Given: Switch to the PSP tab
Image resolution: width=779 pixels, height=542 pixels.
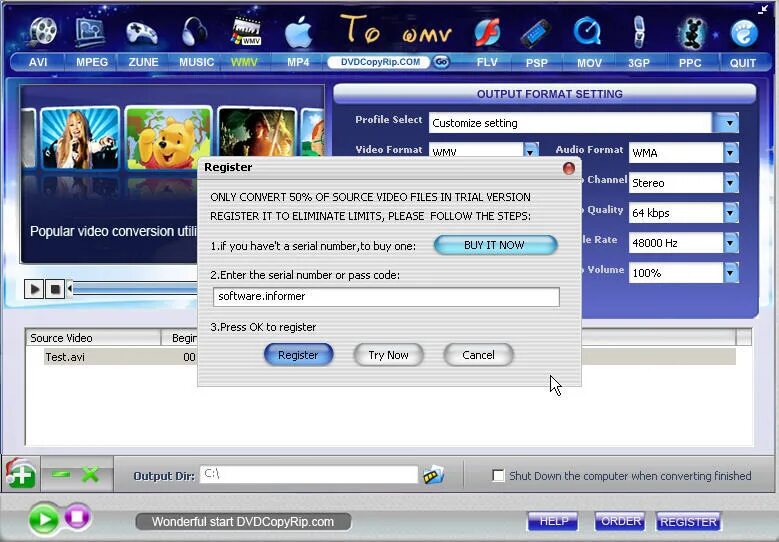Looking at the screenshot, I should pyautogui.click(x=537, y=63).
